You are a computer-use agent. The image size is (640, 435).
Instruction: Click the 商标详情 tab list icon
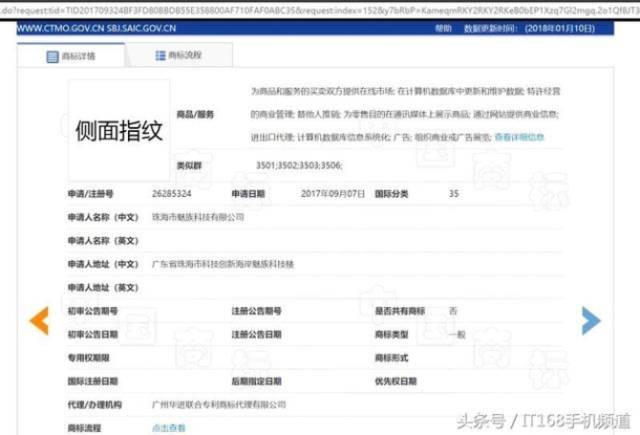point(53,56)
